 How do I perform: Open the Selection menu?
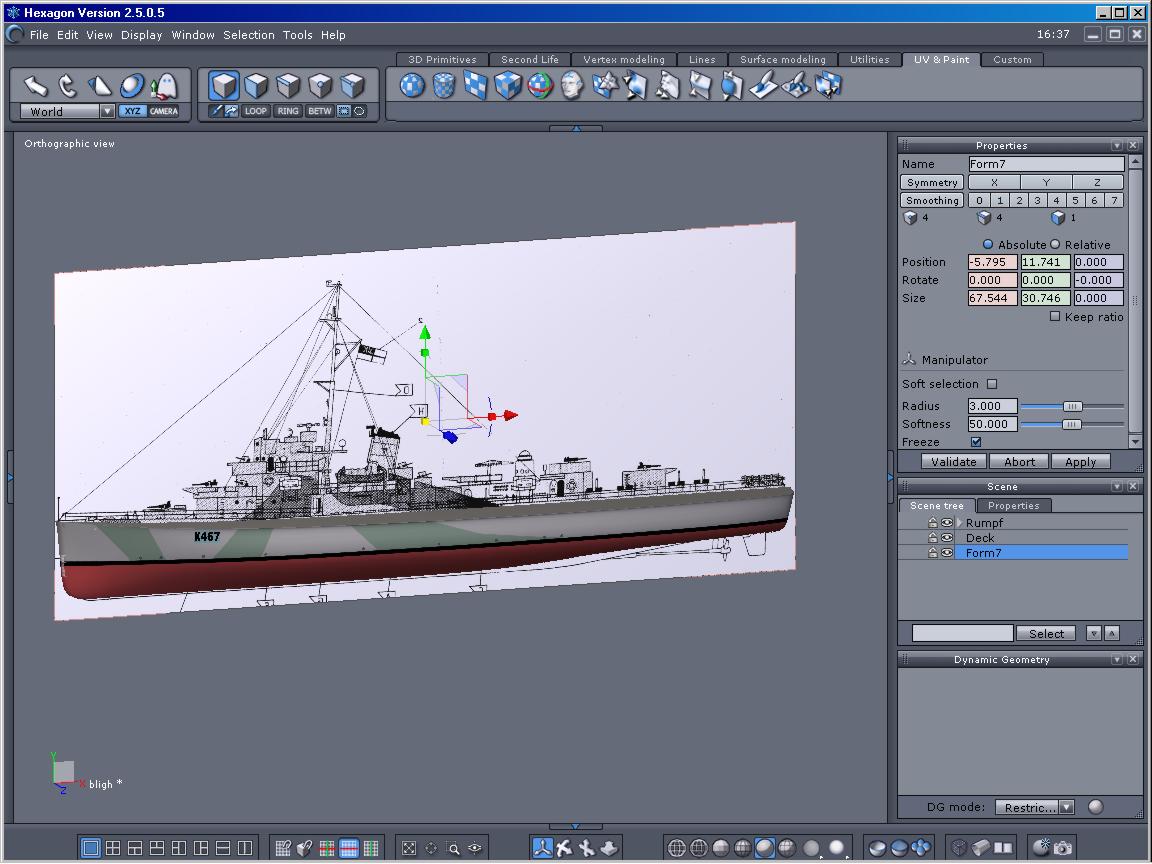(x=248, y=35)
